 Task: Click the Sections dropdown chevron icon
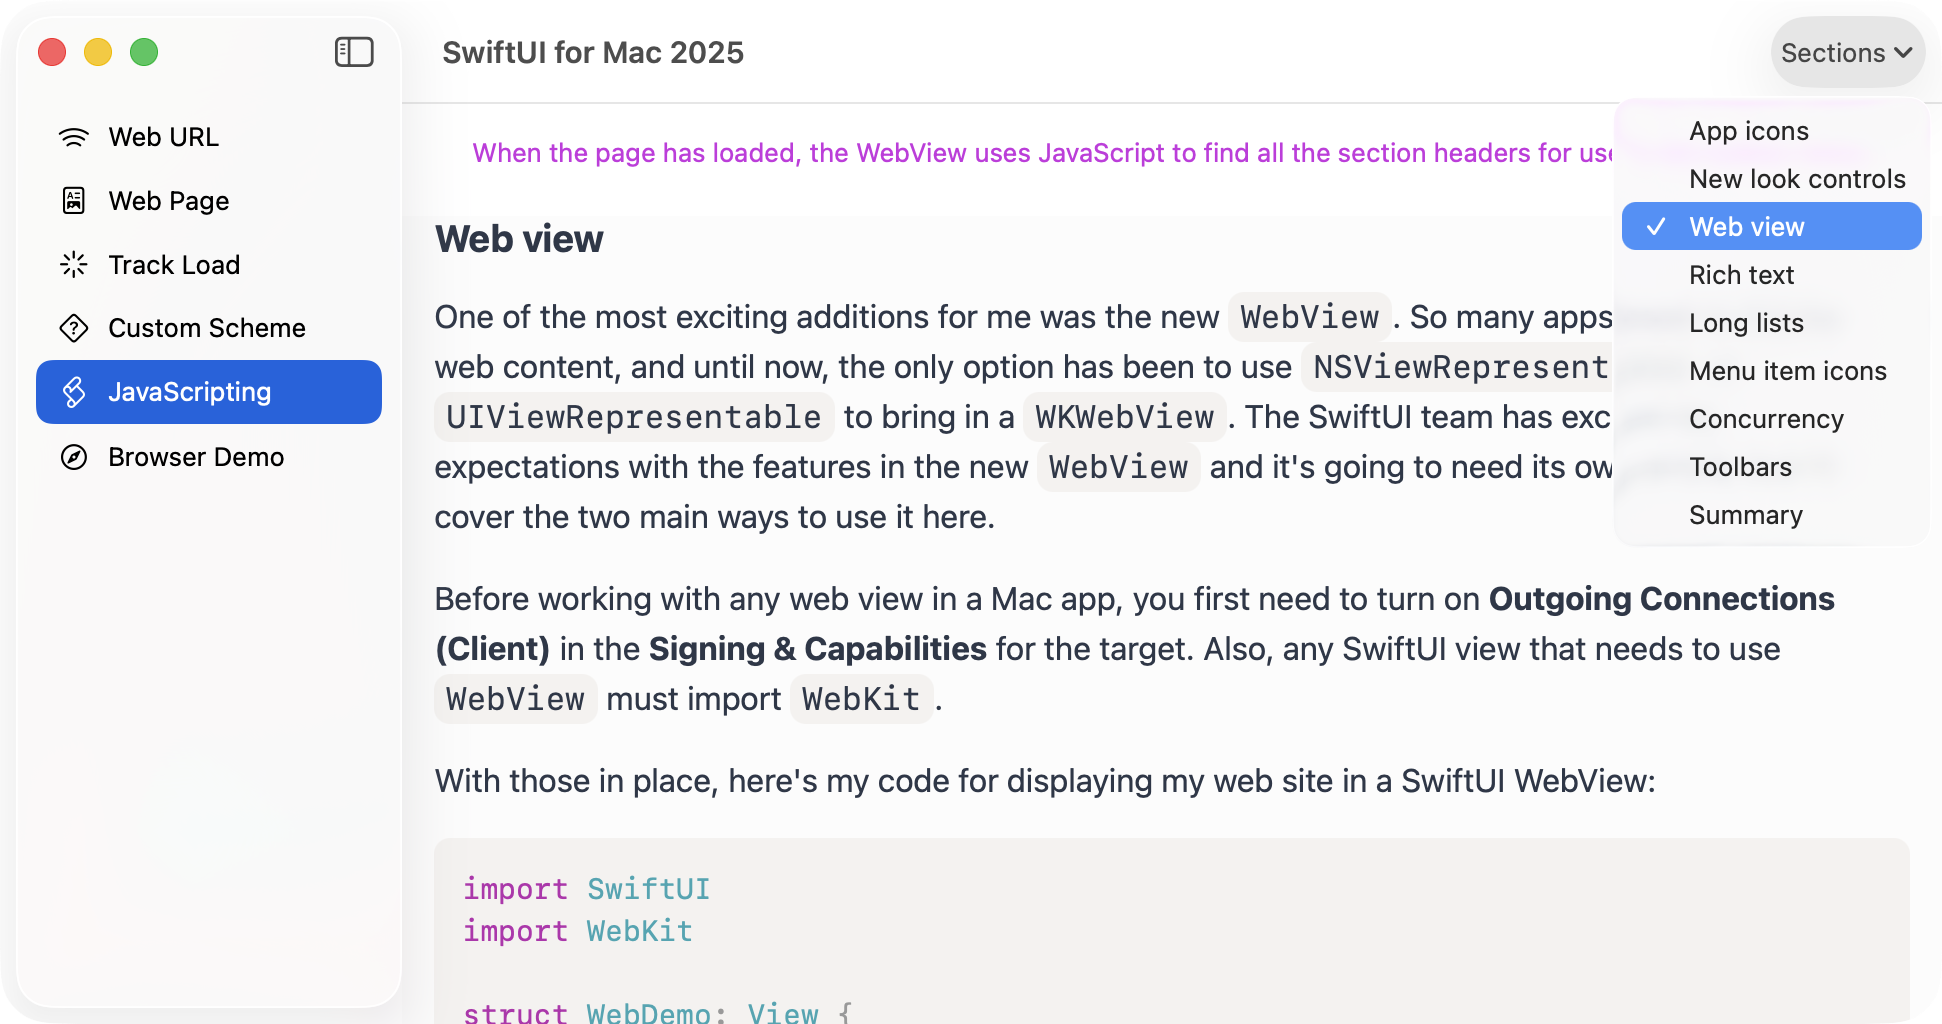pos(1903,53)
